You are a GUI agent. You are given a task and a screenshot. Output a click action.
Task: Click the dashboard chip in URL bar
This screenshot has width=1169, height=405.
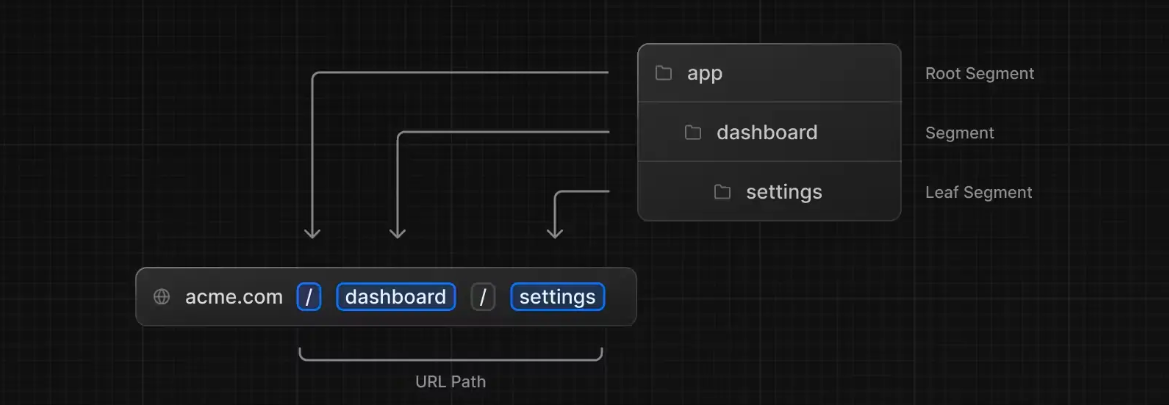(x=396, y=297)
